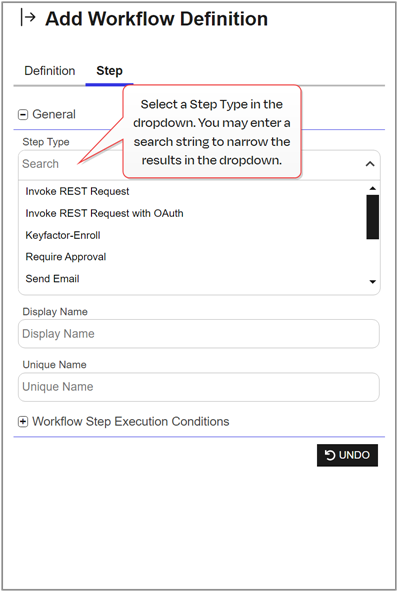Expand Workflow Step Execution Conditions plus icon
The image size is (398, 592).
(x=23, y=422)
